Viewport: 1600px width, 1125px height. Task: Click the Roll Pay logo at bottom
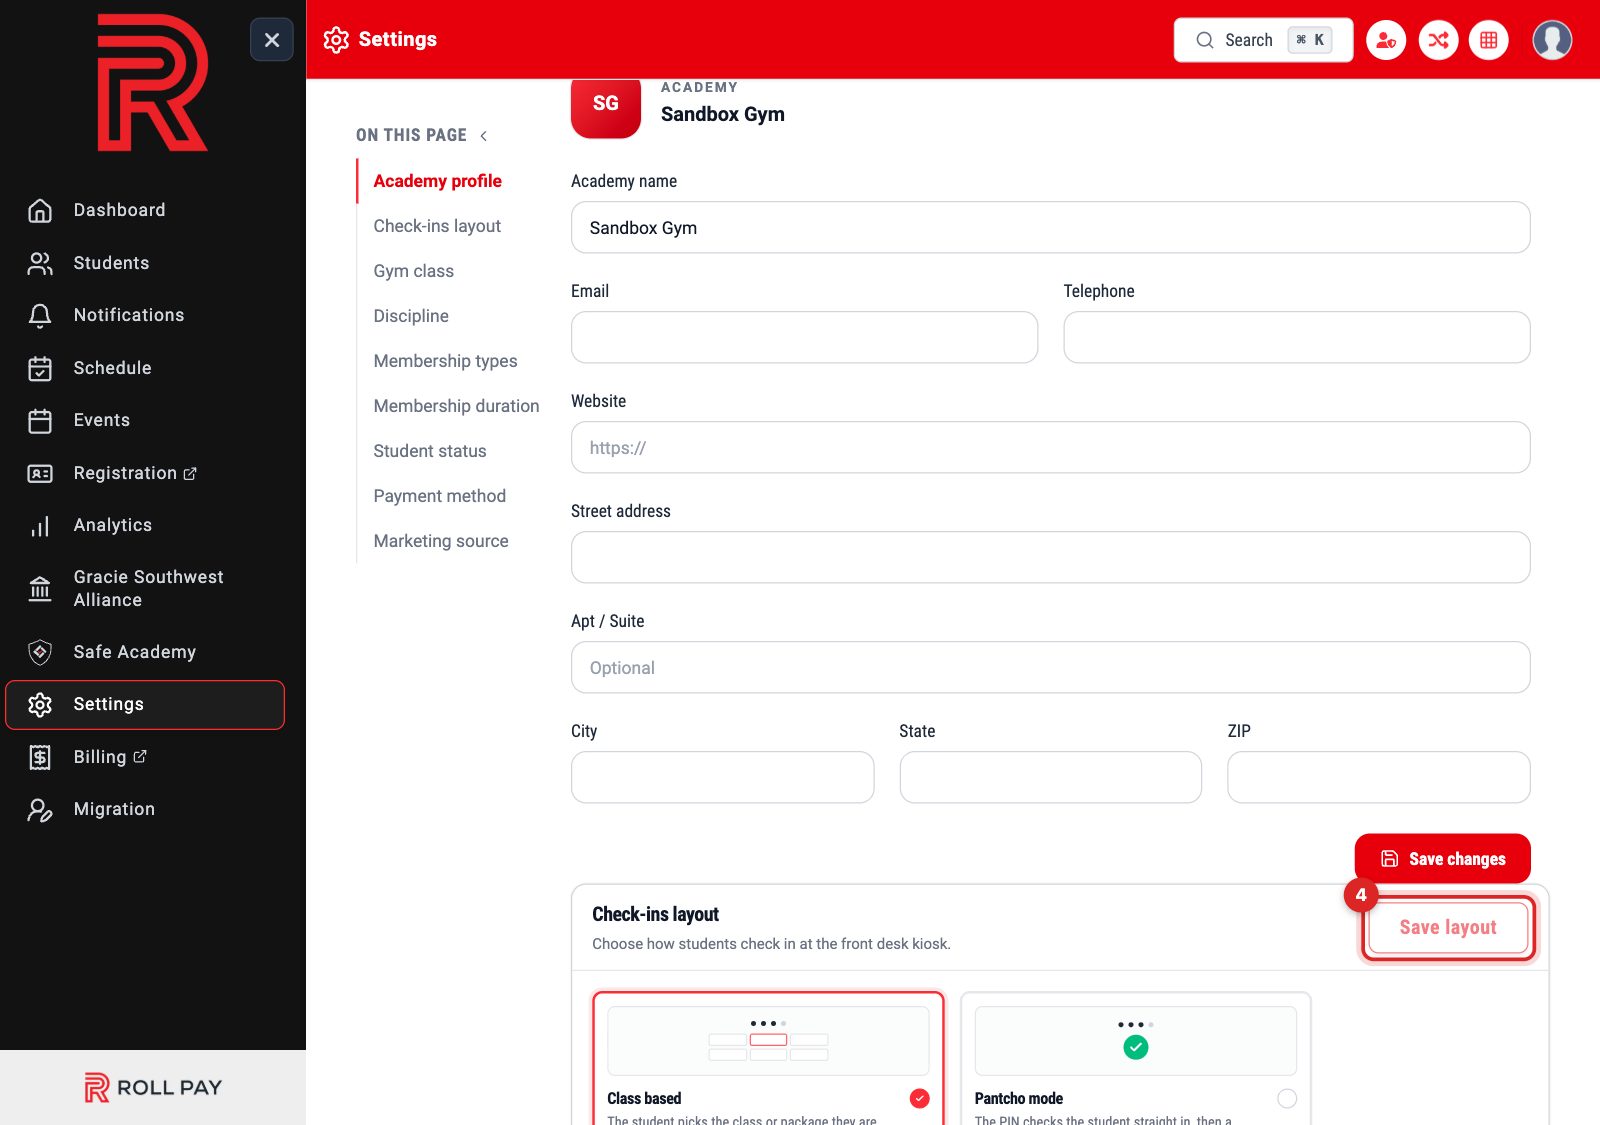pos(153,1087)
